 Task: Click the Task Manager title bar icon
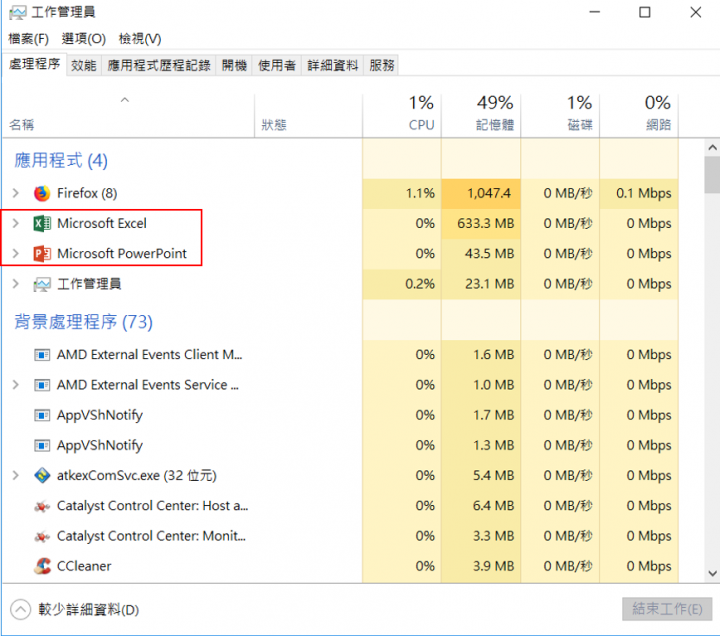tap(17, 12)
